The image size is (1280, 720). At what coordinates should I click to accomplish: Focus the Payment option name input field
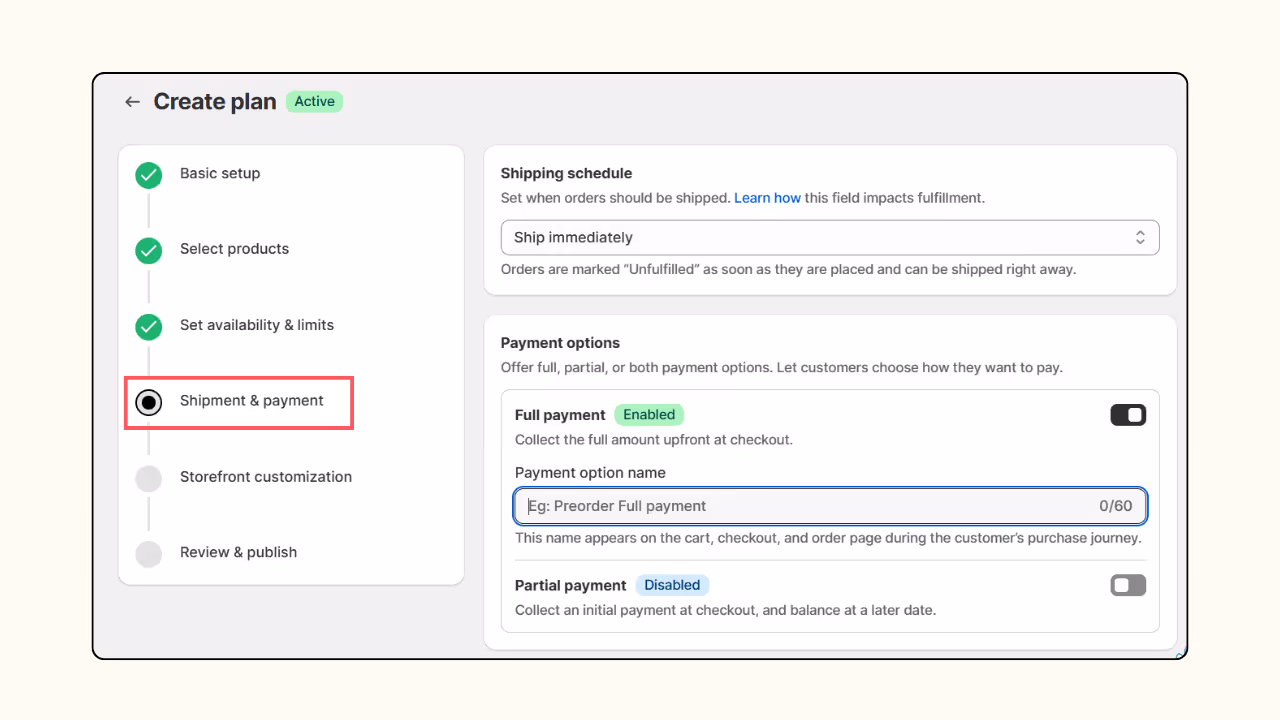tap(830, 506)
